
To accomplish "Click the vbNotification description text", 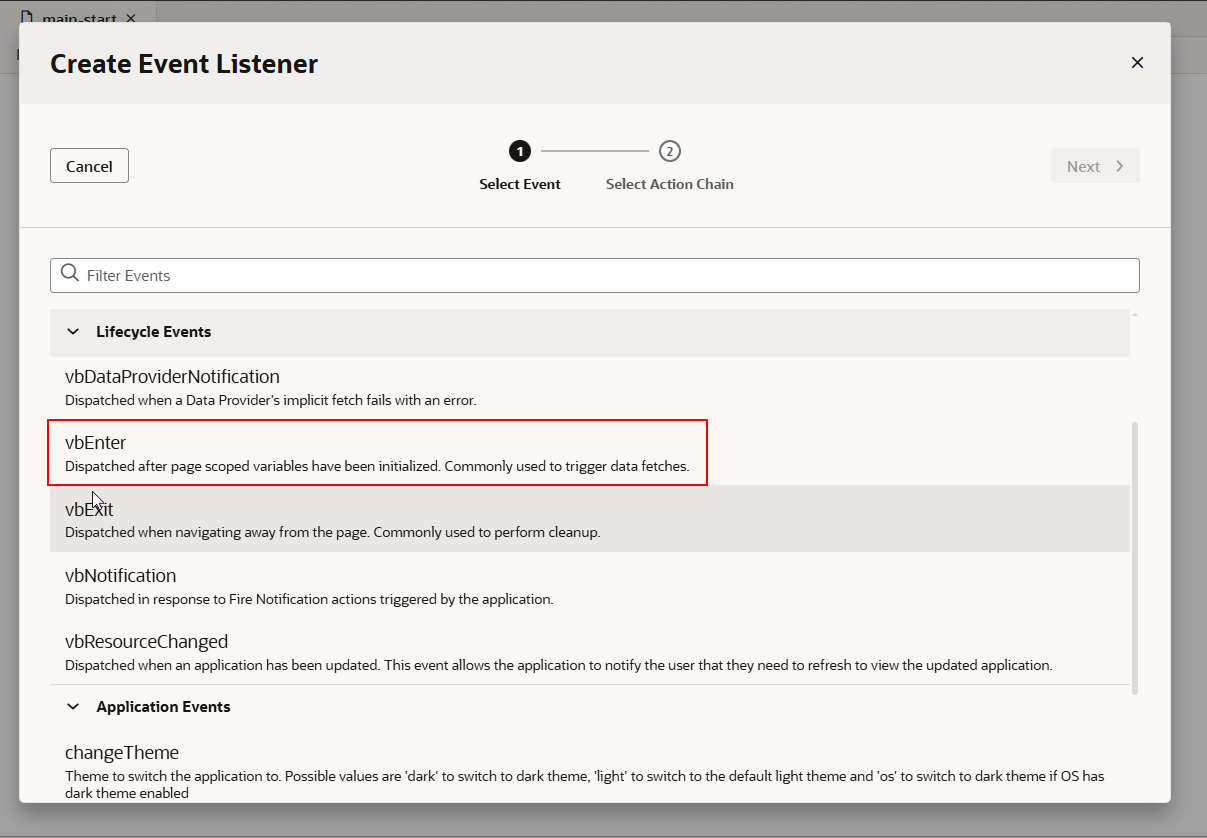I will pyautogui.click(x=309, y=600).
